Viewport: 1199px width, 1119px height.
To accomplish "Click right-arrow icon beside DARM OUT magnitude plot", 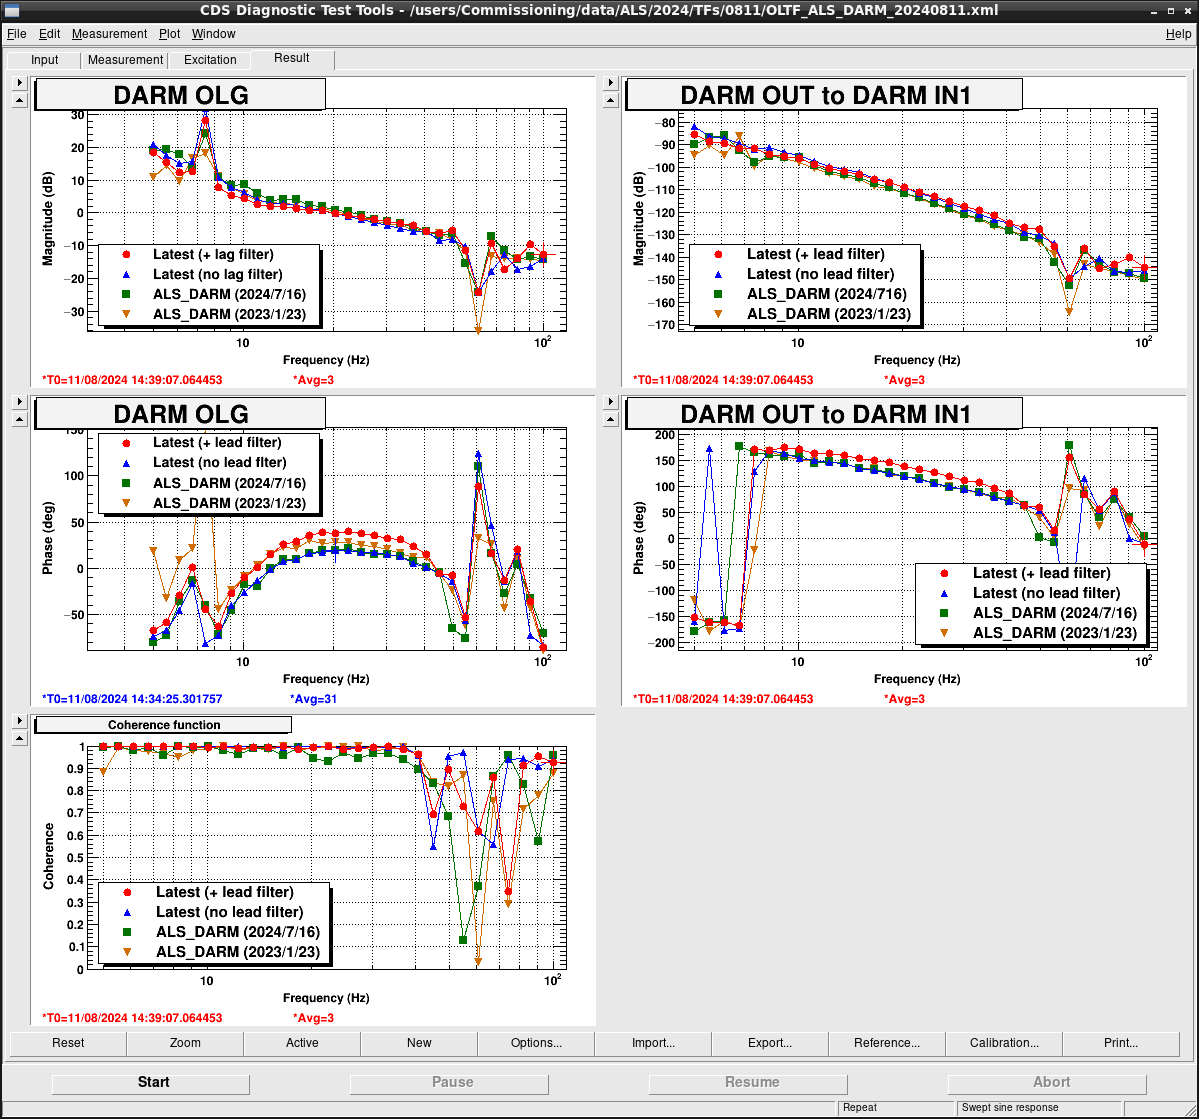I will 609,82.
